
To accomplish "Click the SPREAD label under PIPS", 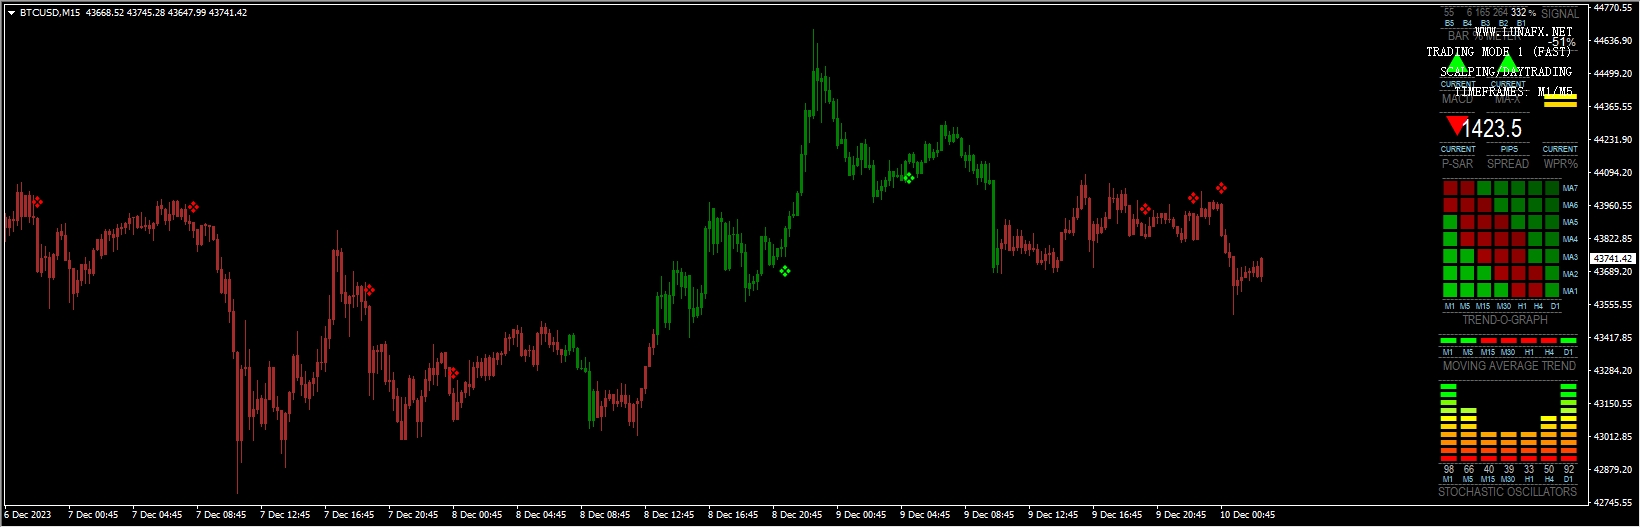I will click(1508, 163).
